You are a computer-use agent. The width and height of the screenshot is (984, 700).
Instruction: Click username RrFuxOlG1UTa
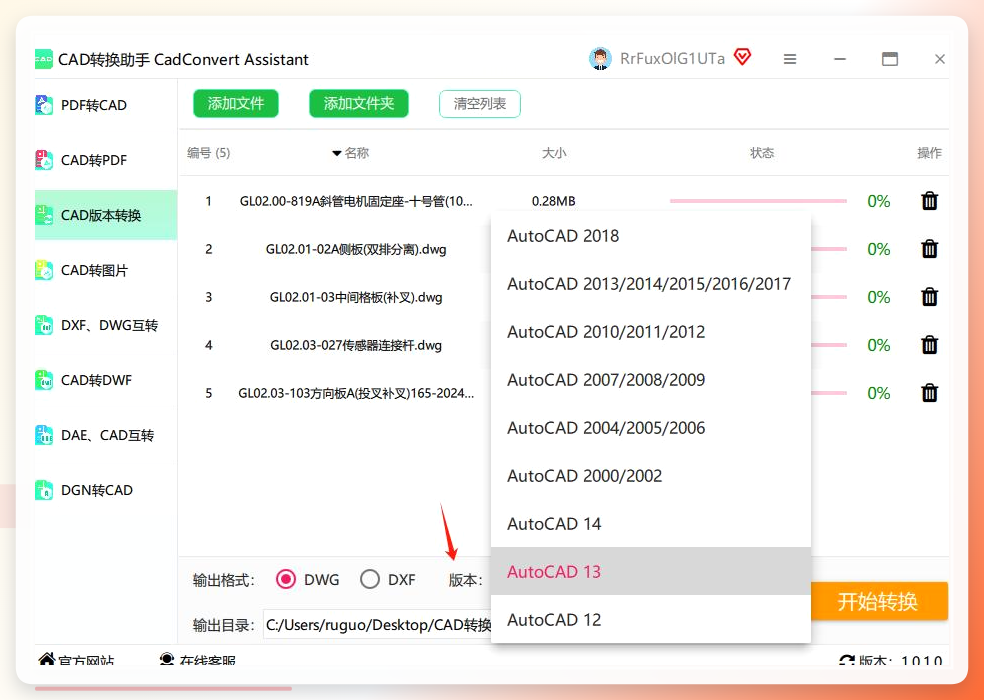(x=672, y=59)
